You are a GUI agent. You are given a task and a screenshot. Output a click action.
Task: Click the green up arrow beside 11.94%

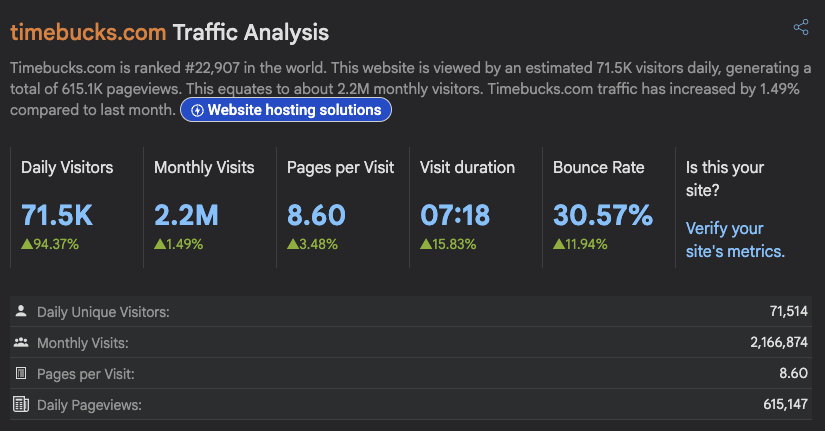pyautogui.click(x=558, y=244)
